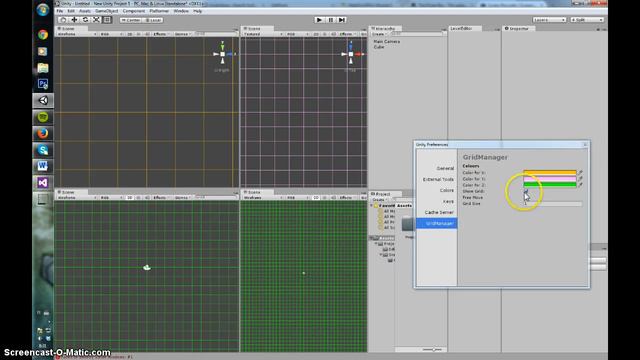Image resolution: width=640 pixels, height=360 pixels.
Task: Open the Wireframe shading dropdown in bottom-left Scene
Action: click(76, 198)
